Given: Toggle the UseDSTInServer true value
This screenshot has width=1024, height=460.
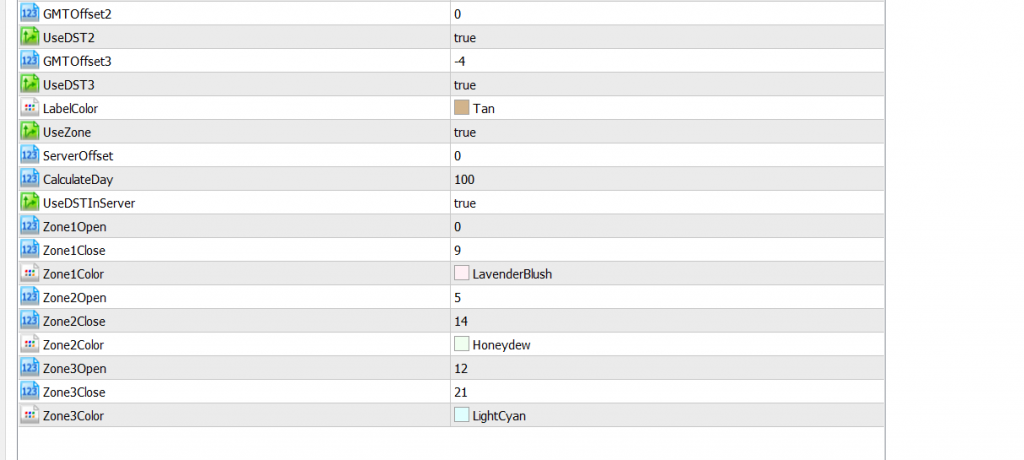Looking at the screenshot, I should pyautogui.click(x=667, y=203).
